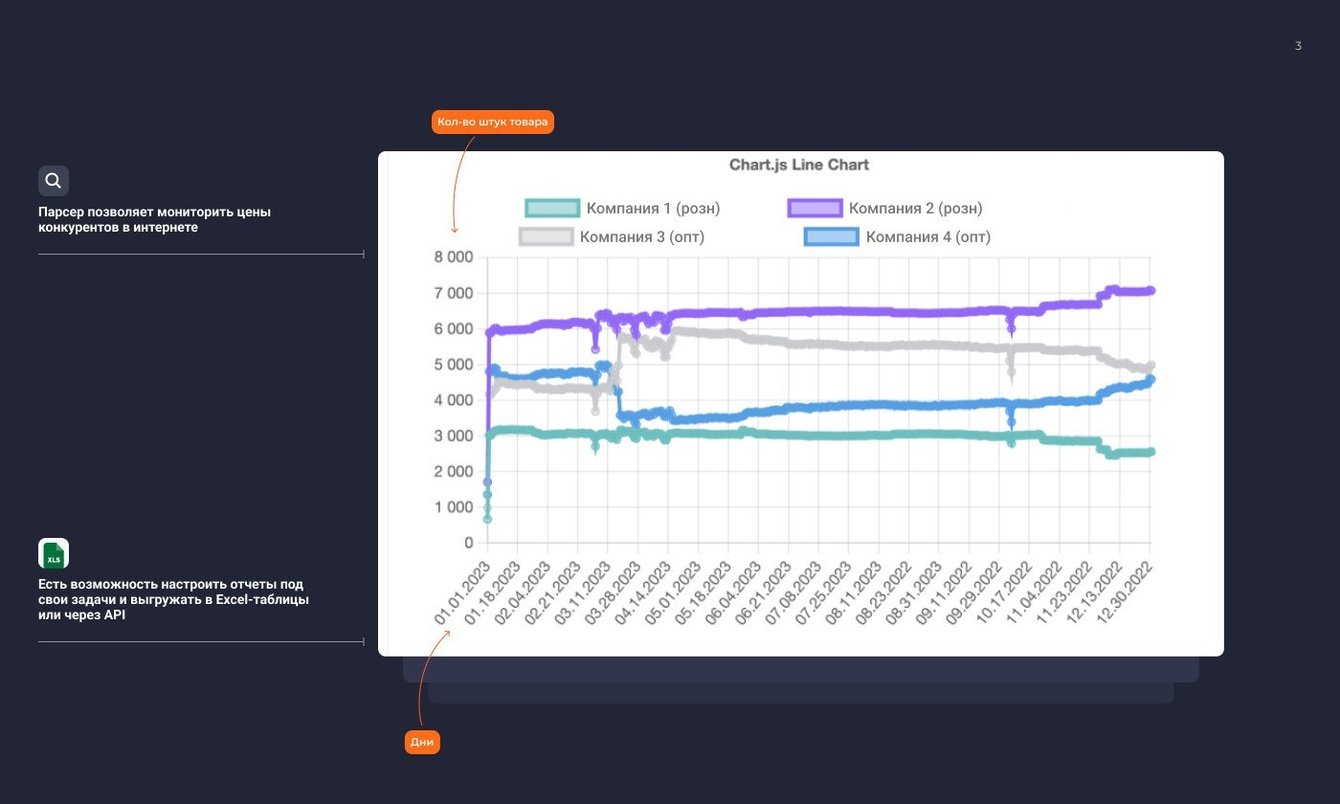Click the Excel reports description text
The width and height of the screenshot is (1340, 804).
(173, 599)
